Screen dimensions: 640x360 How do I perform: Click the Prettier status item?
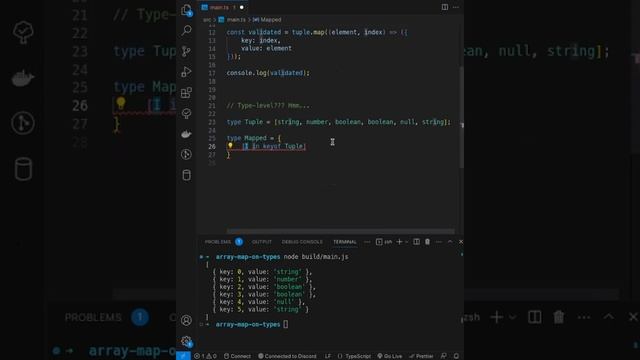coord(421,356)
